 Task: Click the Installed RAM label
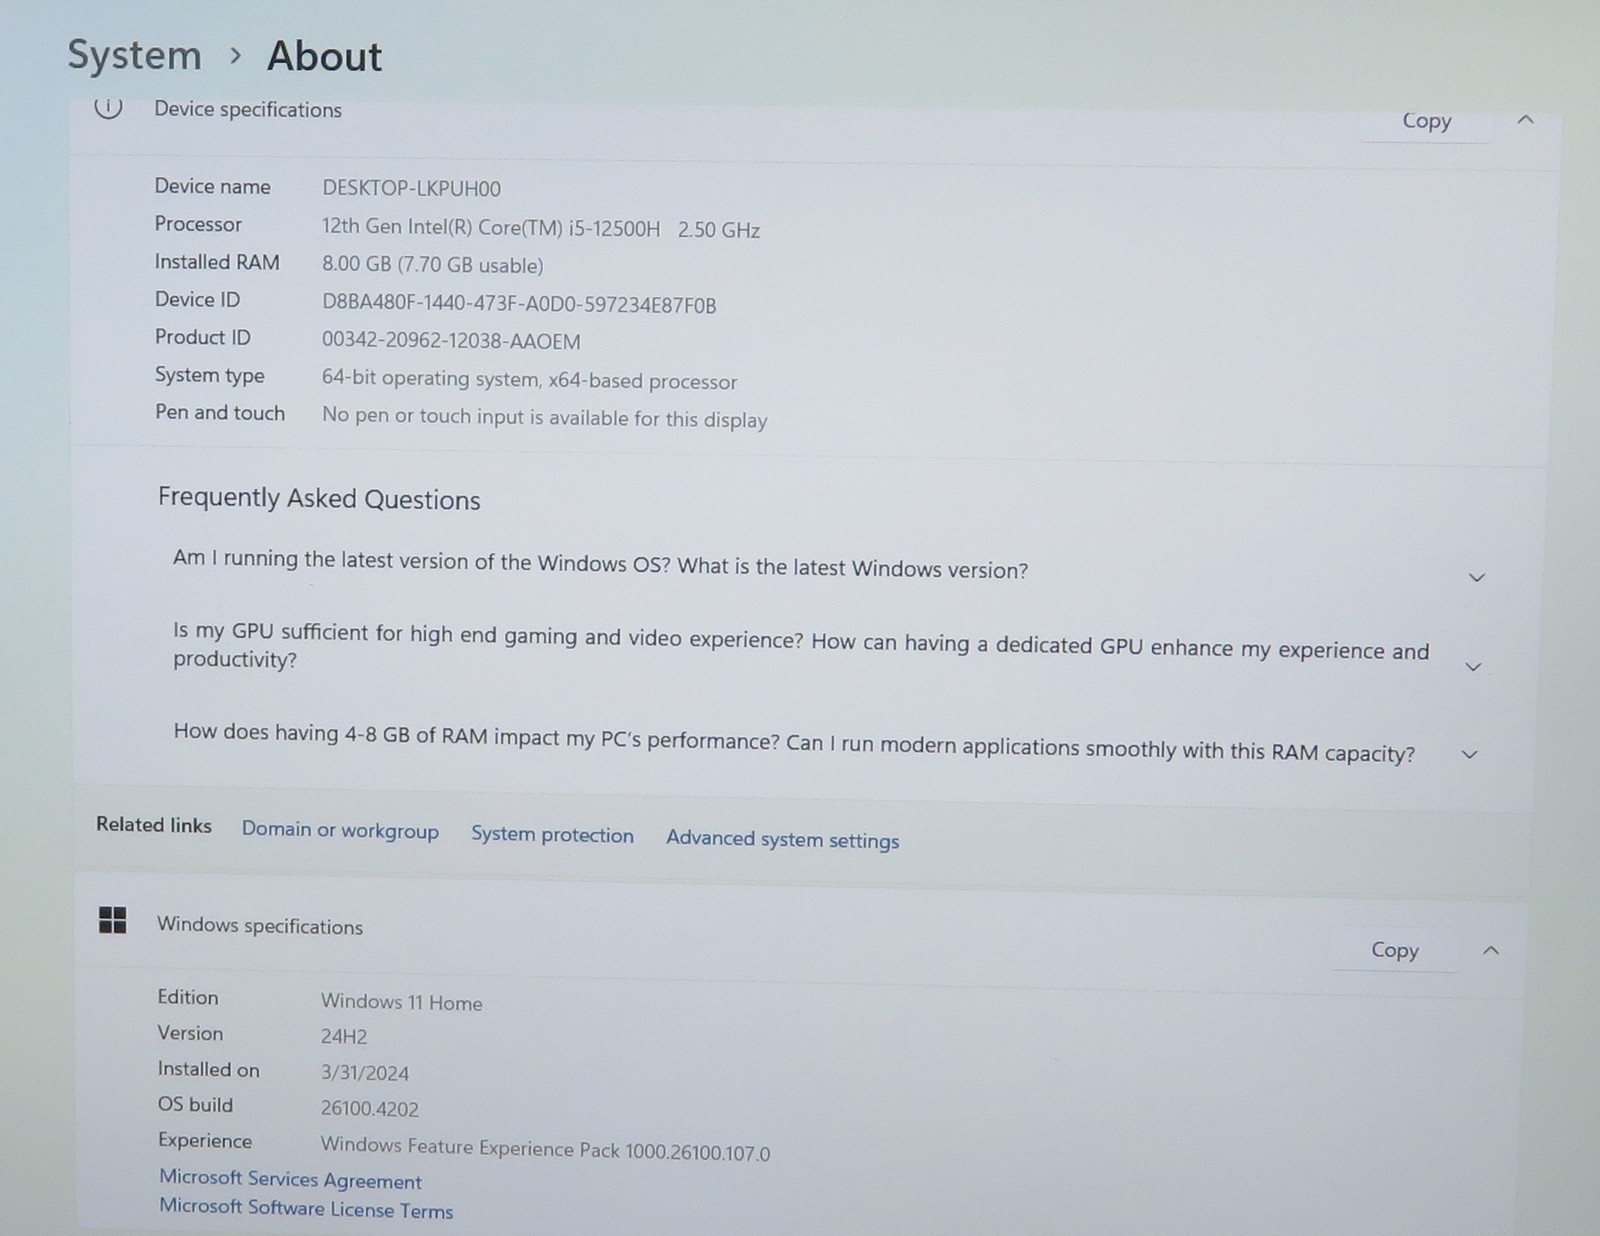click(x=217, y=262)
